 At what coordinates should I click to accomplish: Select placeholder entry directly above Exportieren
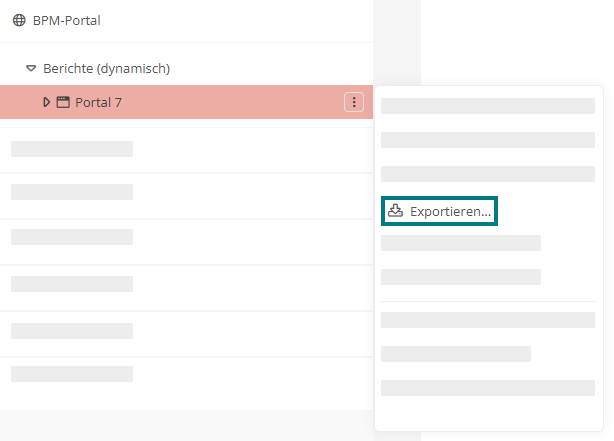(488, 174)
